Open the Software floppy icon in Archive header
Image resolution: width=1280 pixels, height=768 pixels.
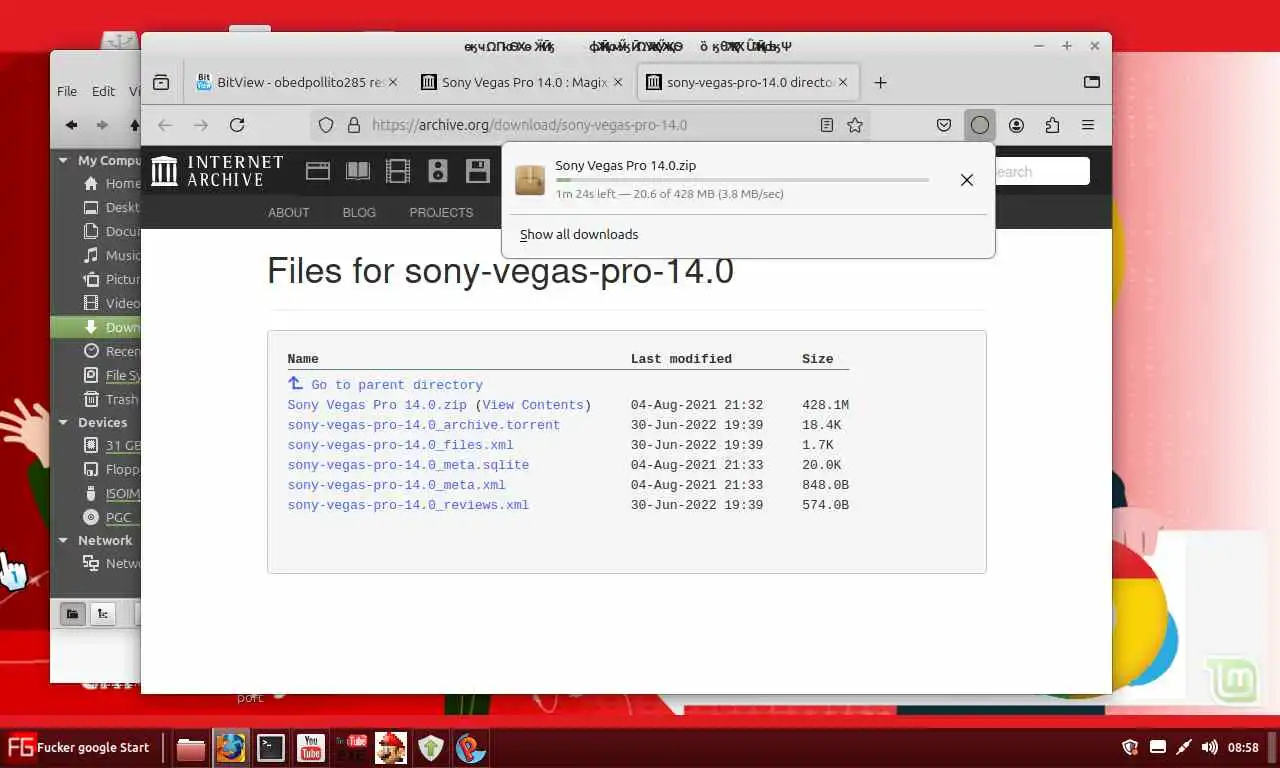click(x=478, y=171)
